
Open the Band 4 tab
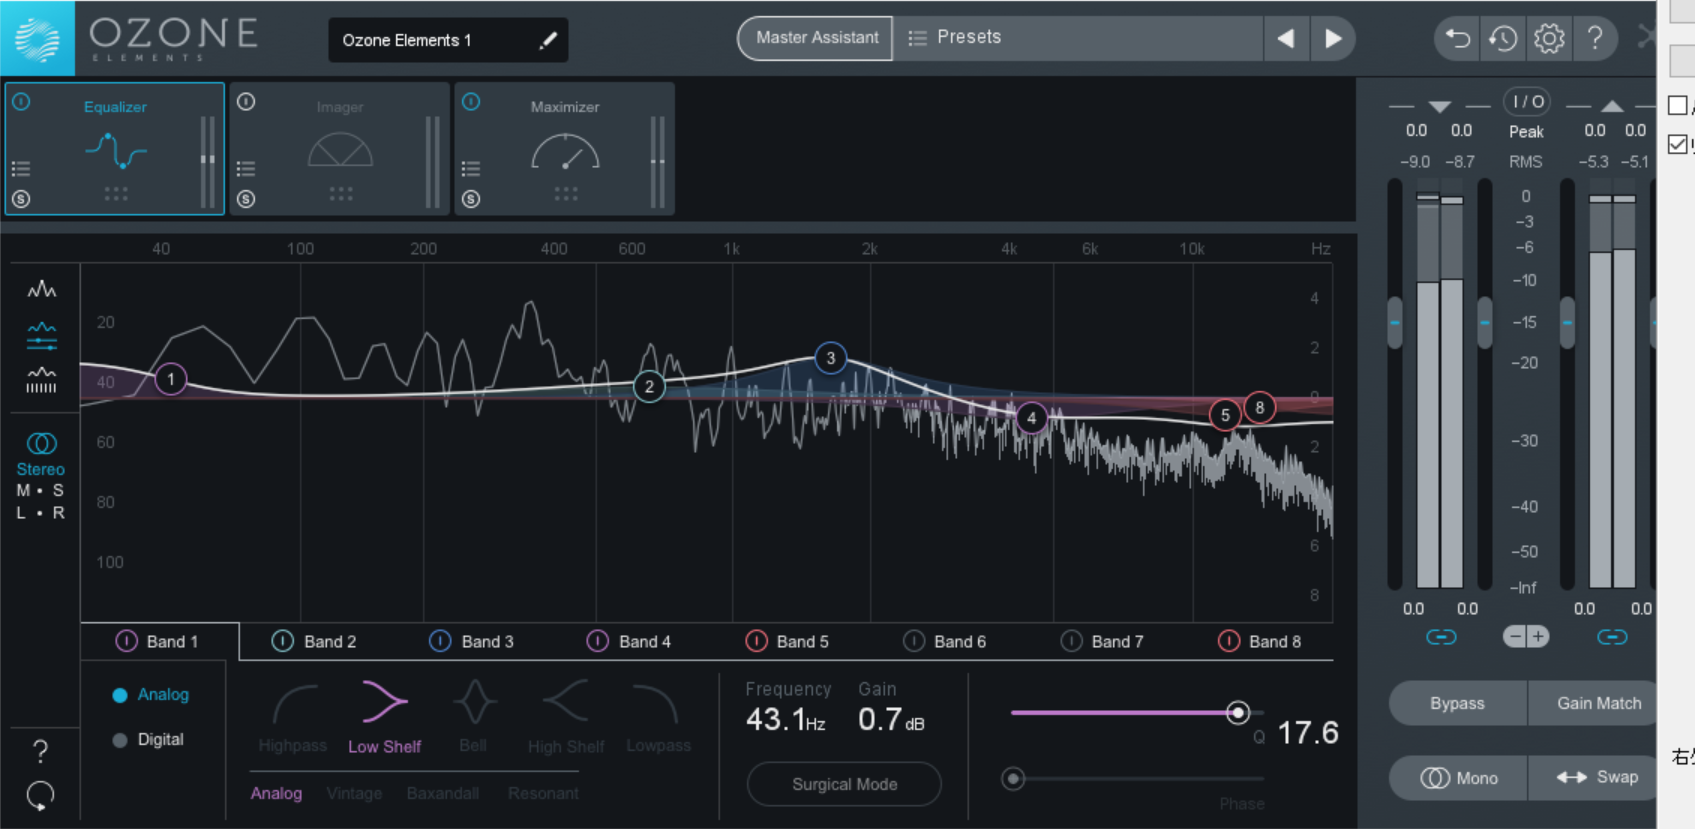pos(630,642)
